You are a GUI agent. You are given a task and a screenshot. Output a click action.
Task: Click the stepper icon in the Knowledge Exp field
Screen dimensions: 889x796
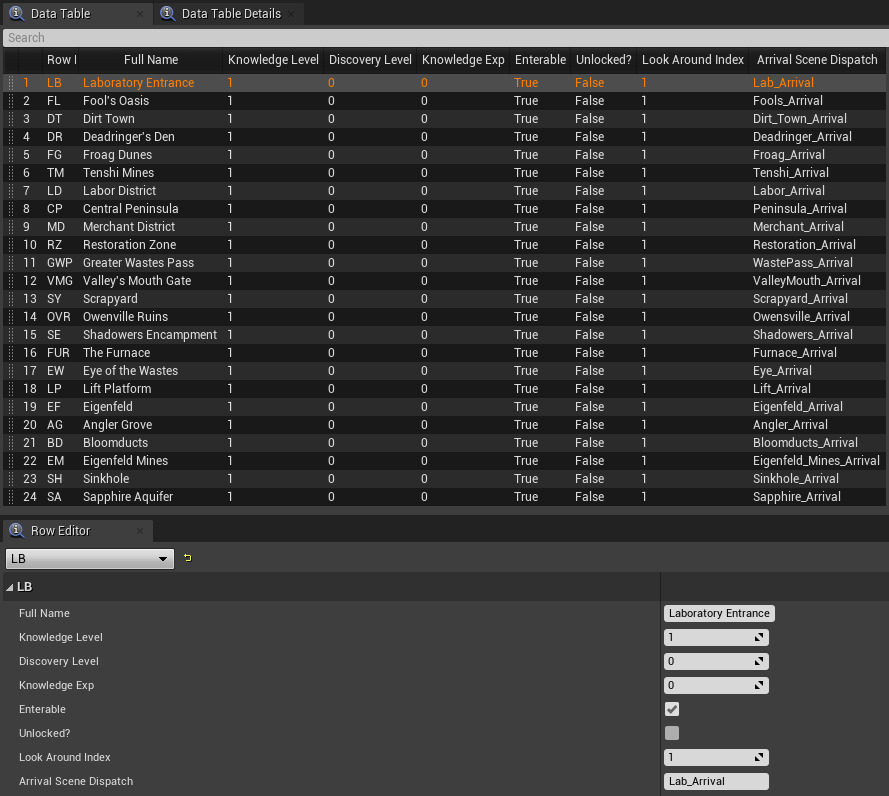(x=759, y=685)
